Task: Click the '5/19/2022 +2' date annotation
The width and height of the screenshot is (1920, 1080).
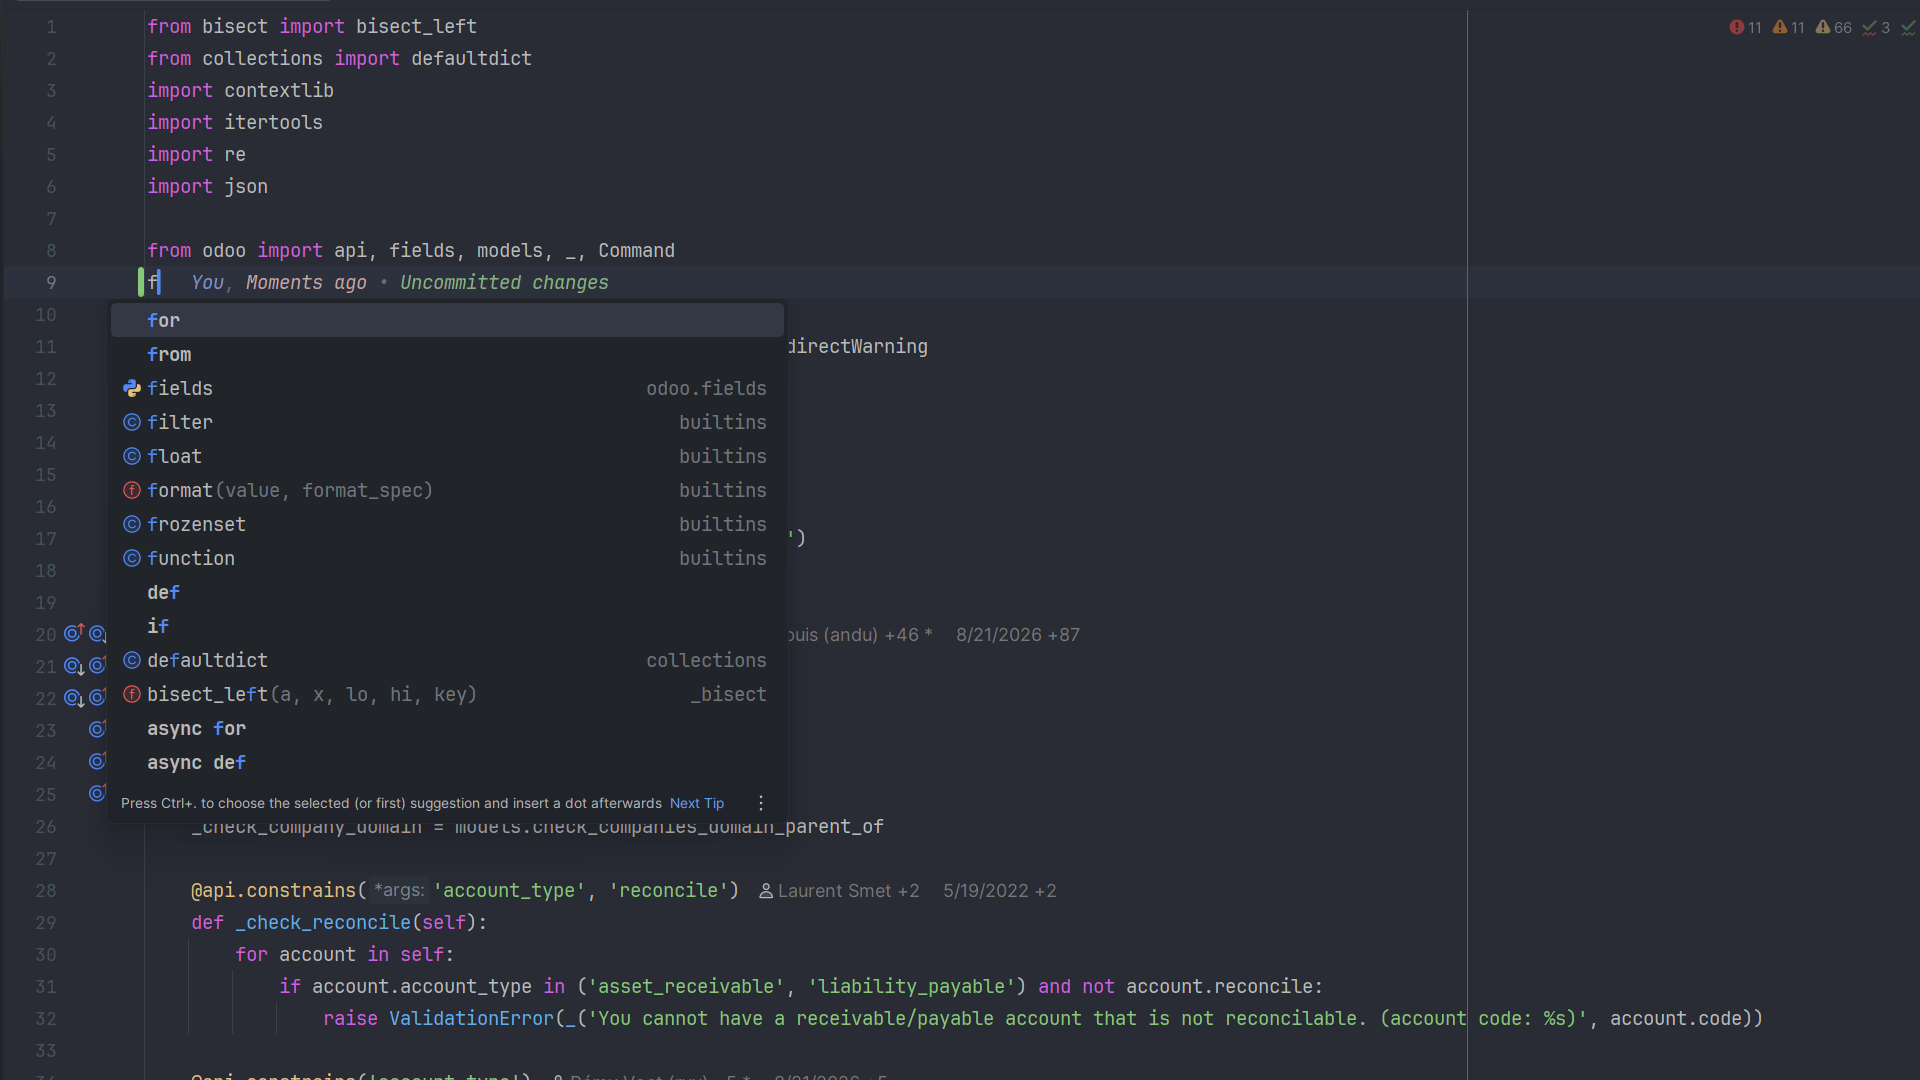Action: pyautogui.click(x=1000, y=891)
